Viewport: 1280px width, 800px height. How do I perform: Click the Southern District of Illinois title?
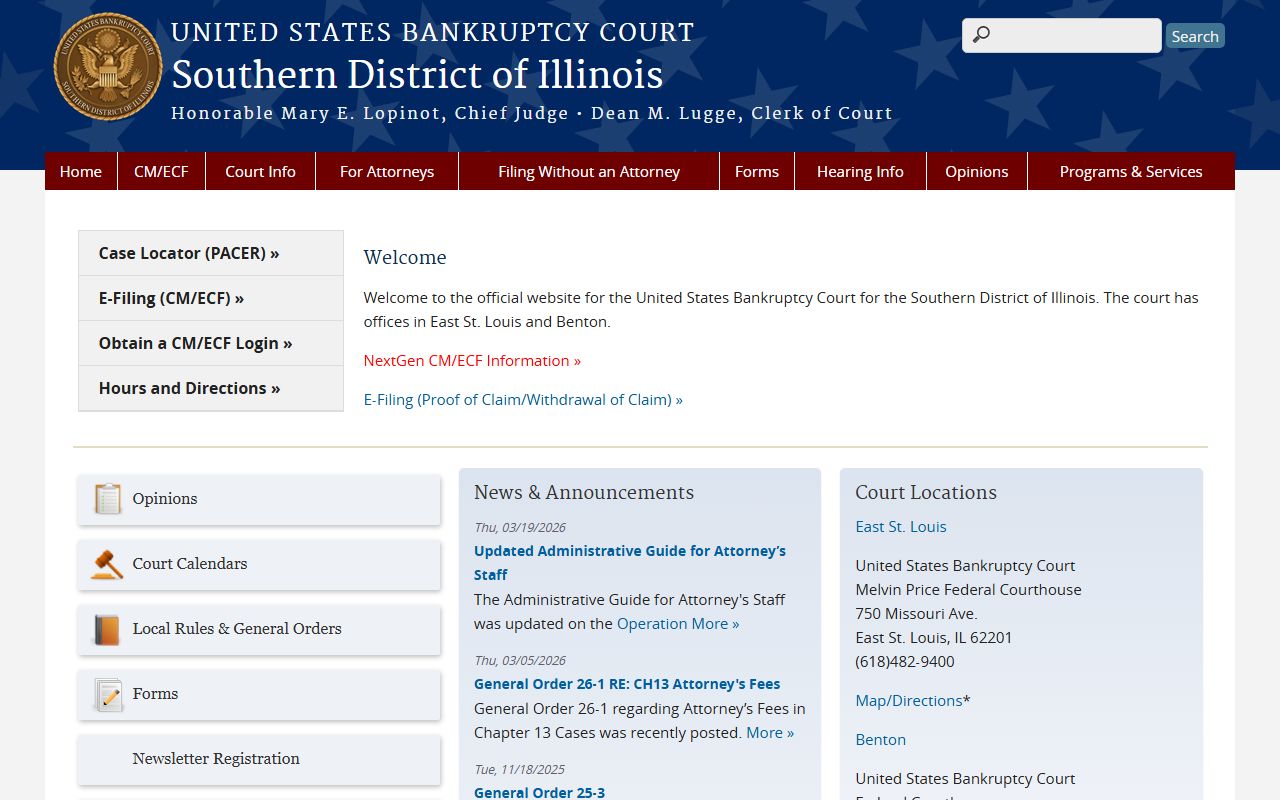pos(417,75)
